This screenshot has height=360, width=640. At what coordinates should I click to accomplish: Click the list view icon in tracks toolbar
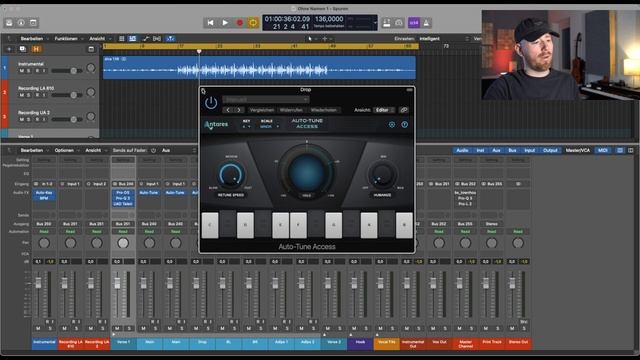pos(122,38)
